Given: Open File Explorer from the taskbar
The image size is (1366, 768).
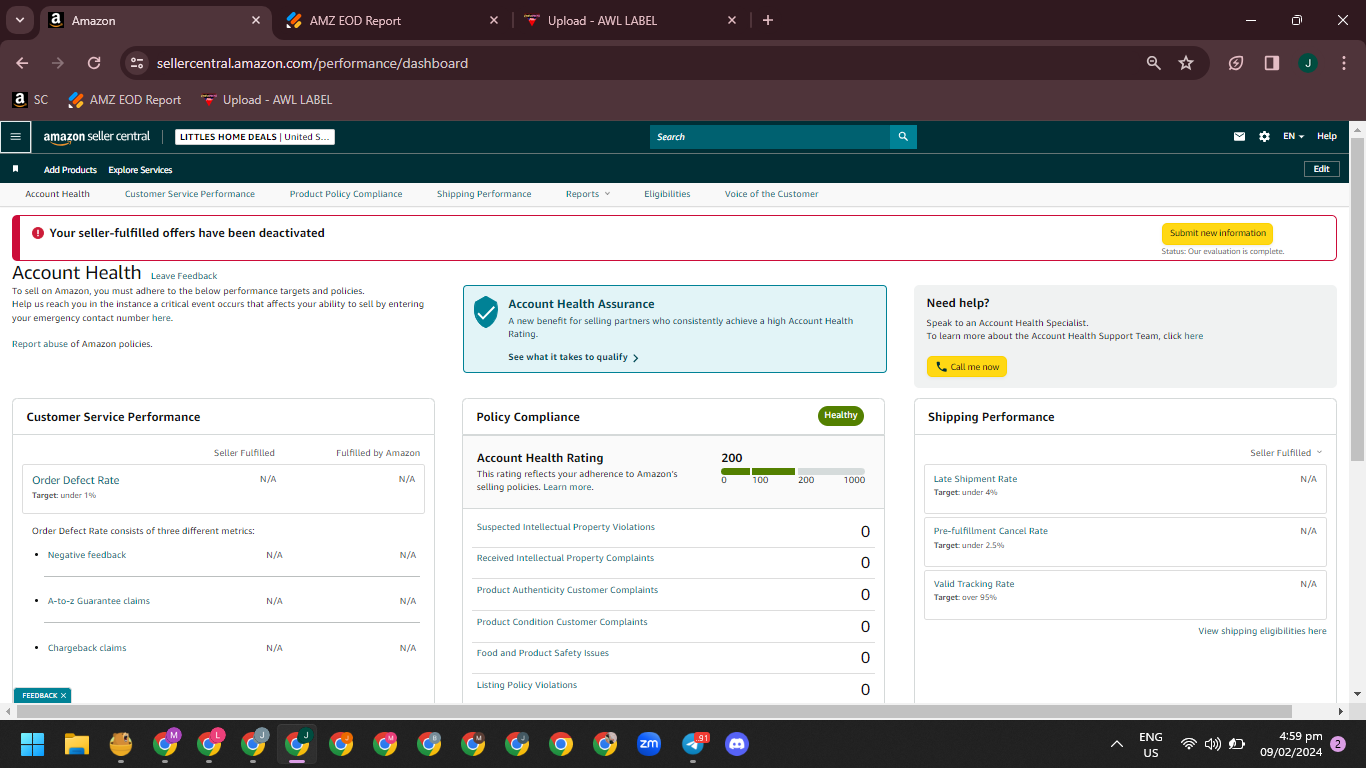Looking at the screenshot, I should point(77,744).
